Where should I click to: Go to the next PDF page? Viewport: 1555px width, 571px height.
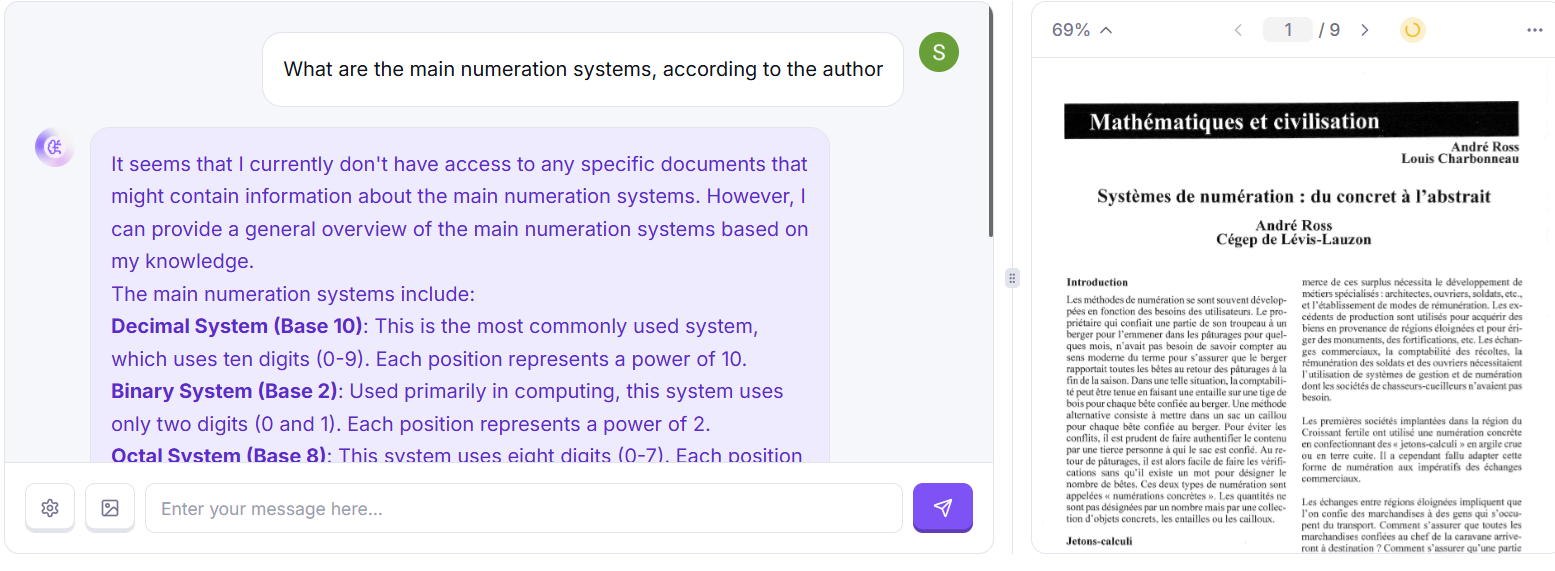click(1365, 30)
